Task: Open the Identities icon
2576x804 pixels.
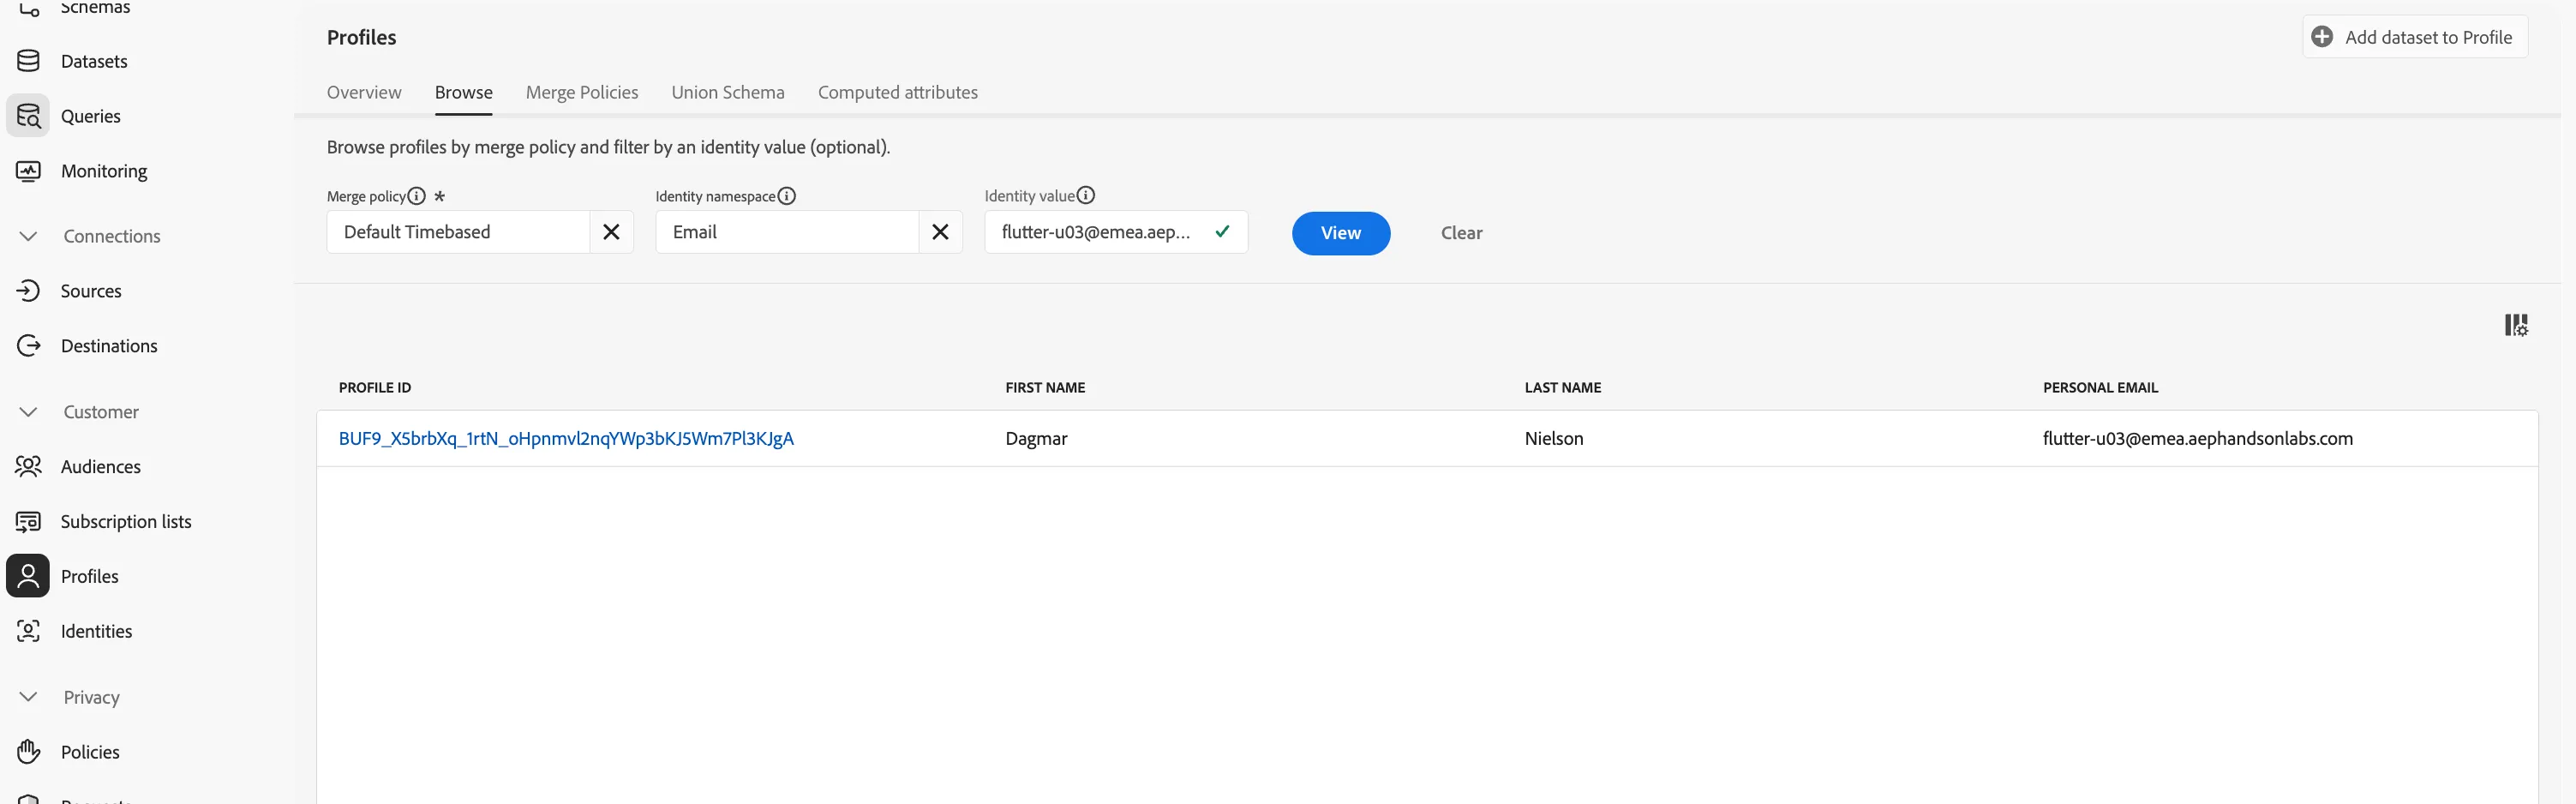Action: 28,631
